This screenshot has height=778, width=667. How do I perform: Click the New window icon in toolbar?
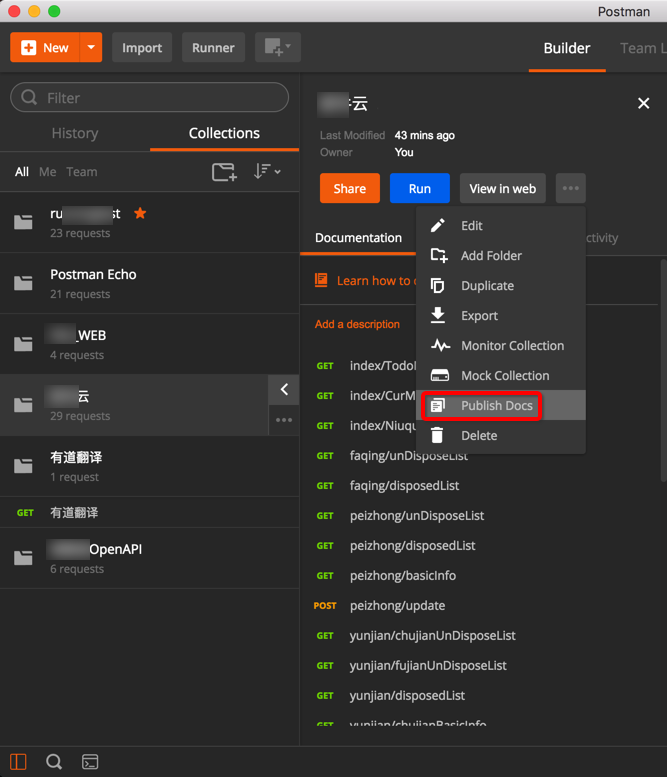[x=277, y=48]
